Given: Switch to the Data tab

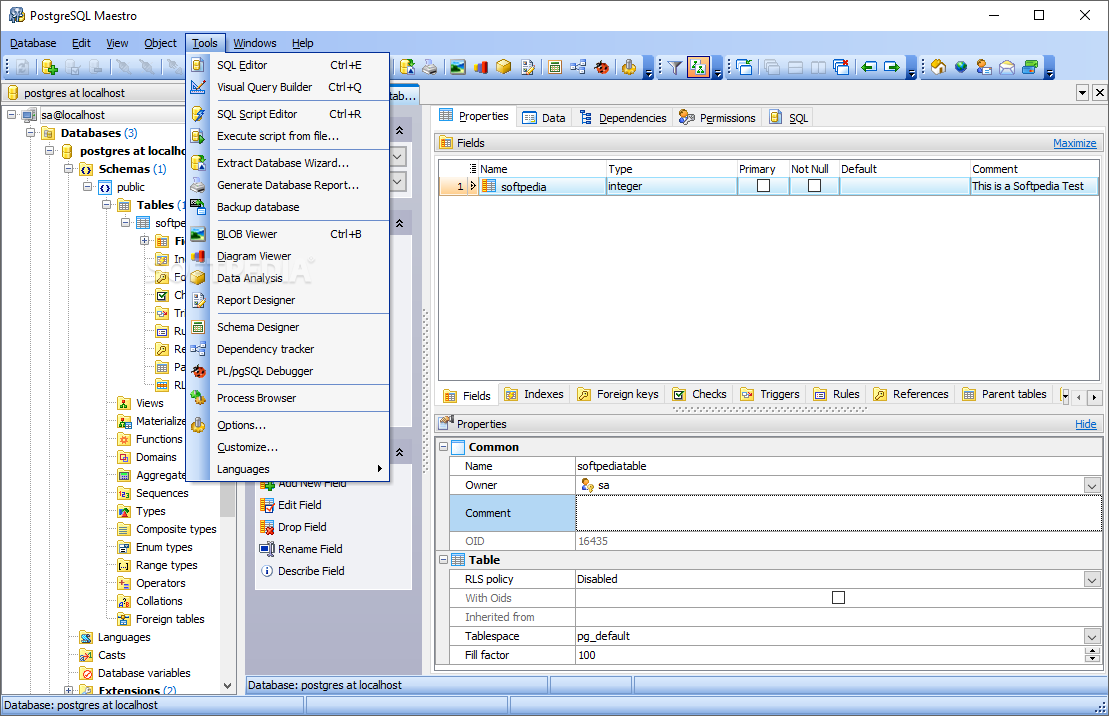Looking at the screenshot, I should point(544,117).
